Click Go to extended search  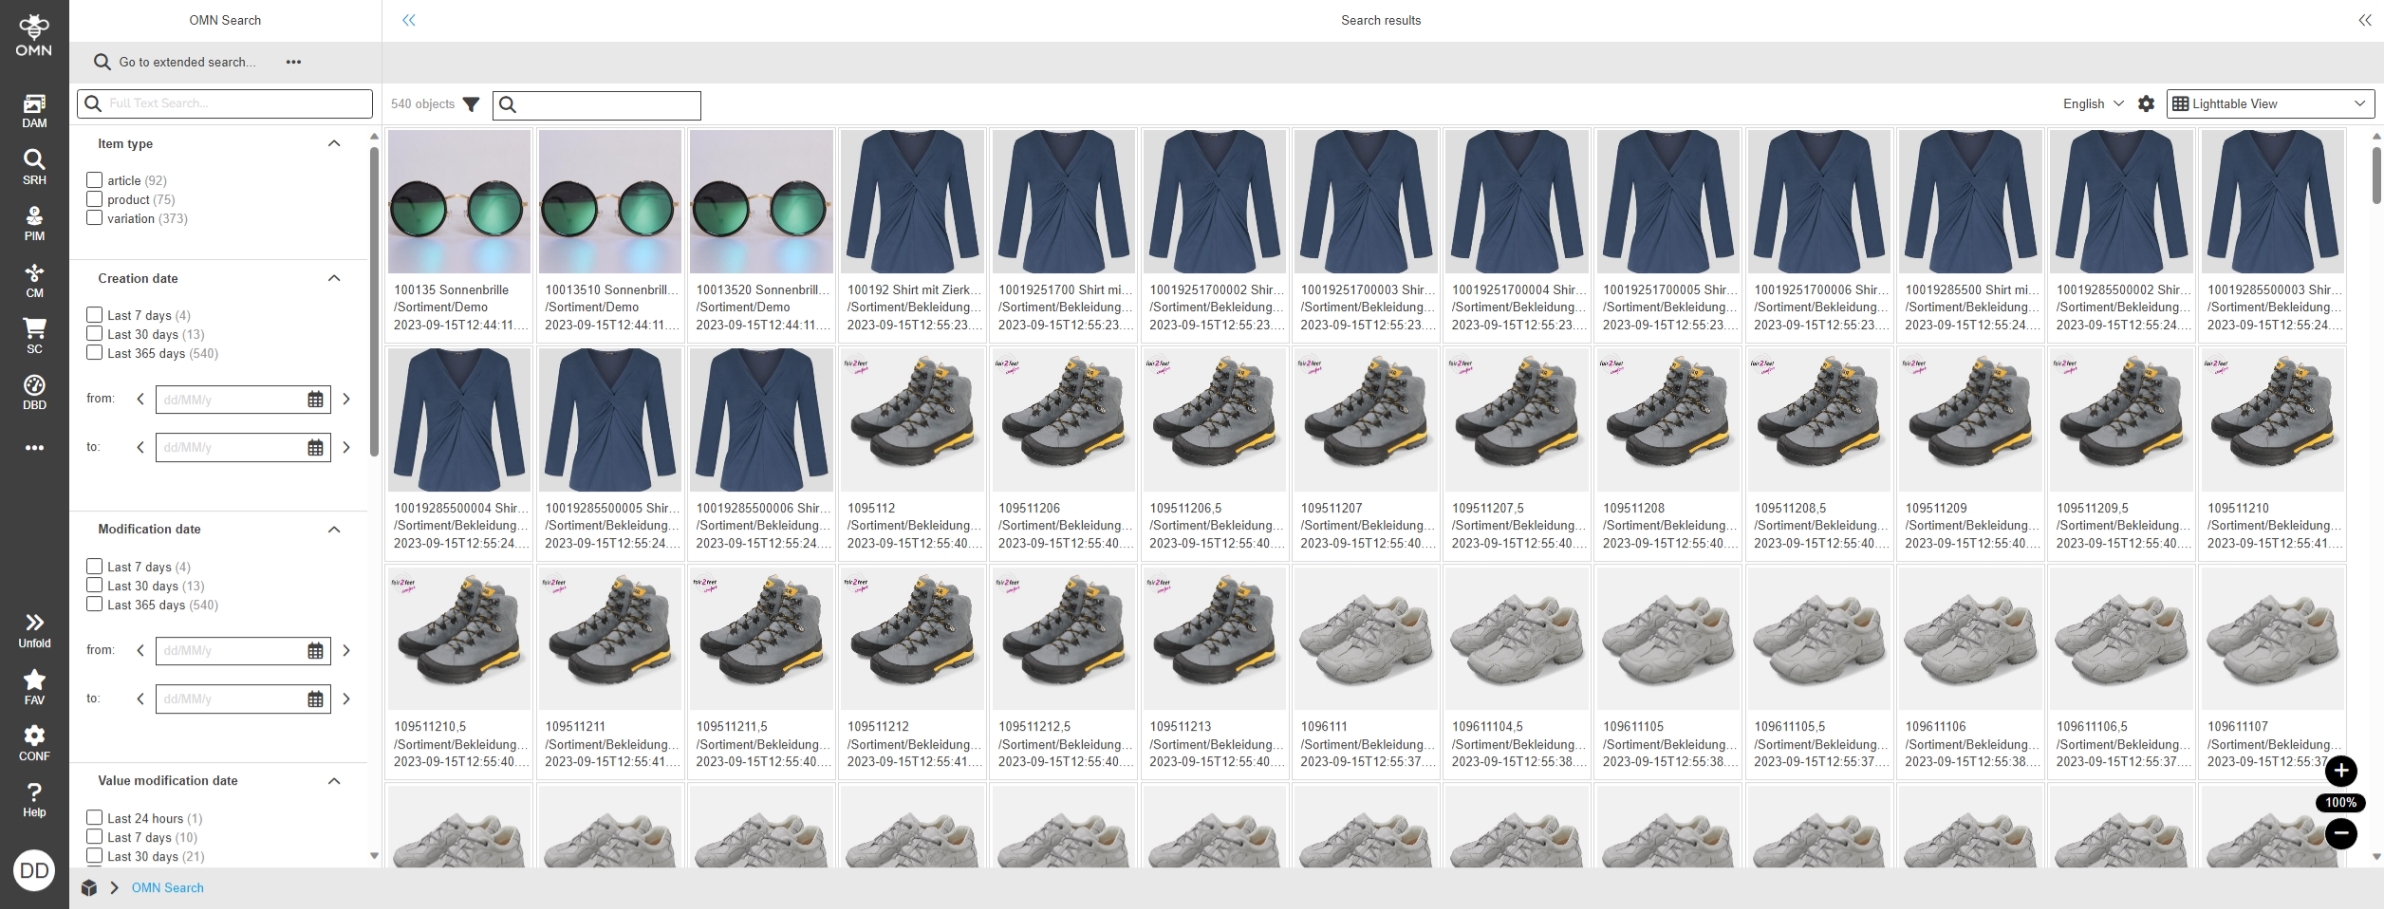[x=186, y=62]
